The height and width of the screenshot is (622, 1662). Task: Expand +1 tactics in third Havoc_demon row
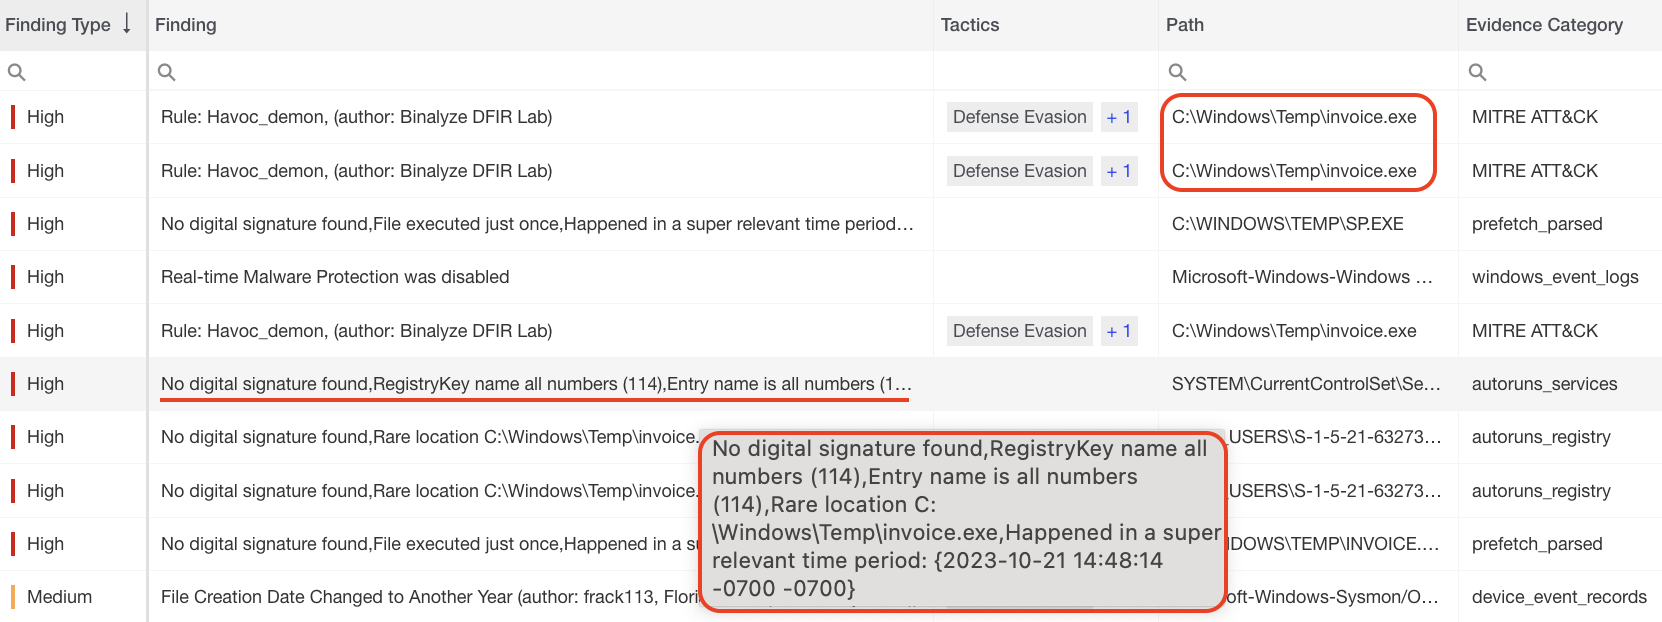[x=1118, y=331]
